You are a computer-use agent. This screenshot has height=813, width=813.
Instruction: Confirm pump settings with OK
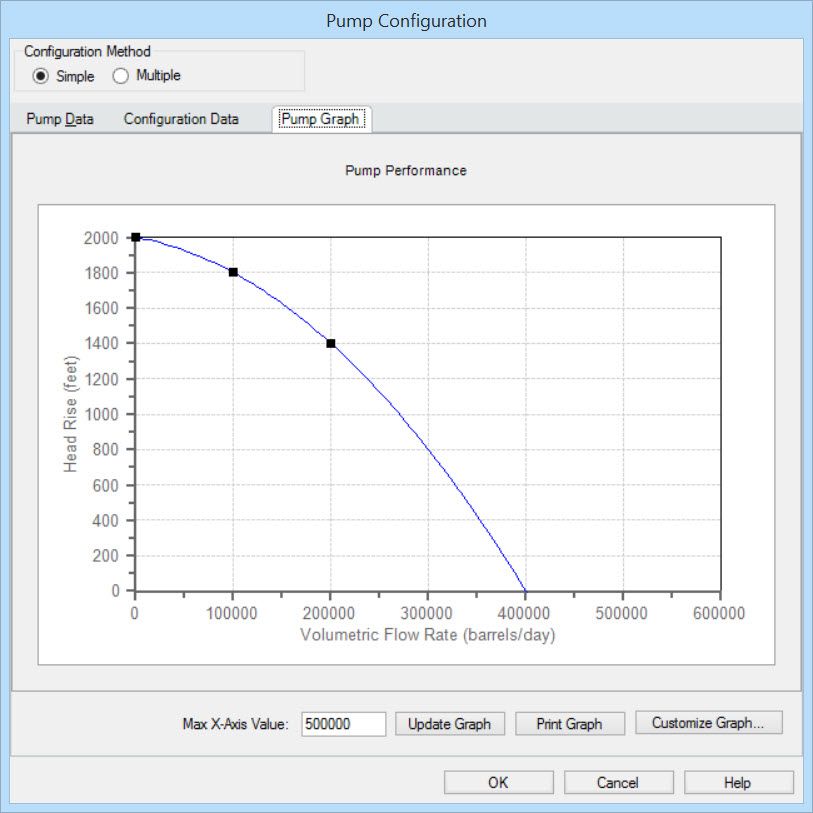[497, 782]
